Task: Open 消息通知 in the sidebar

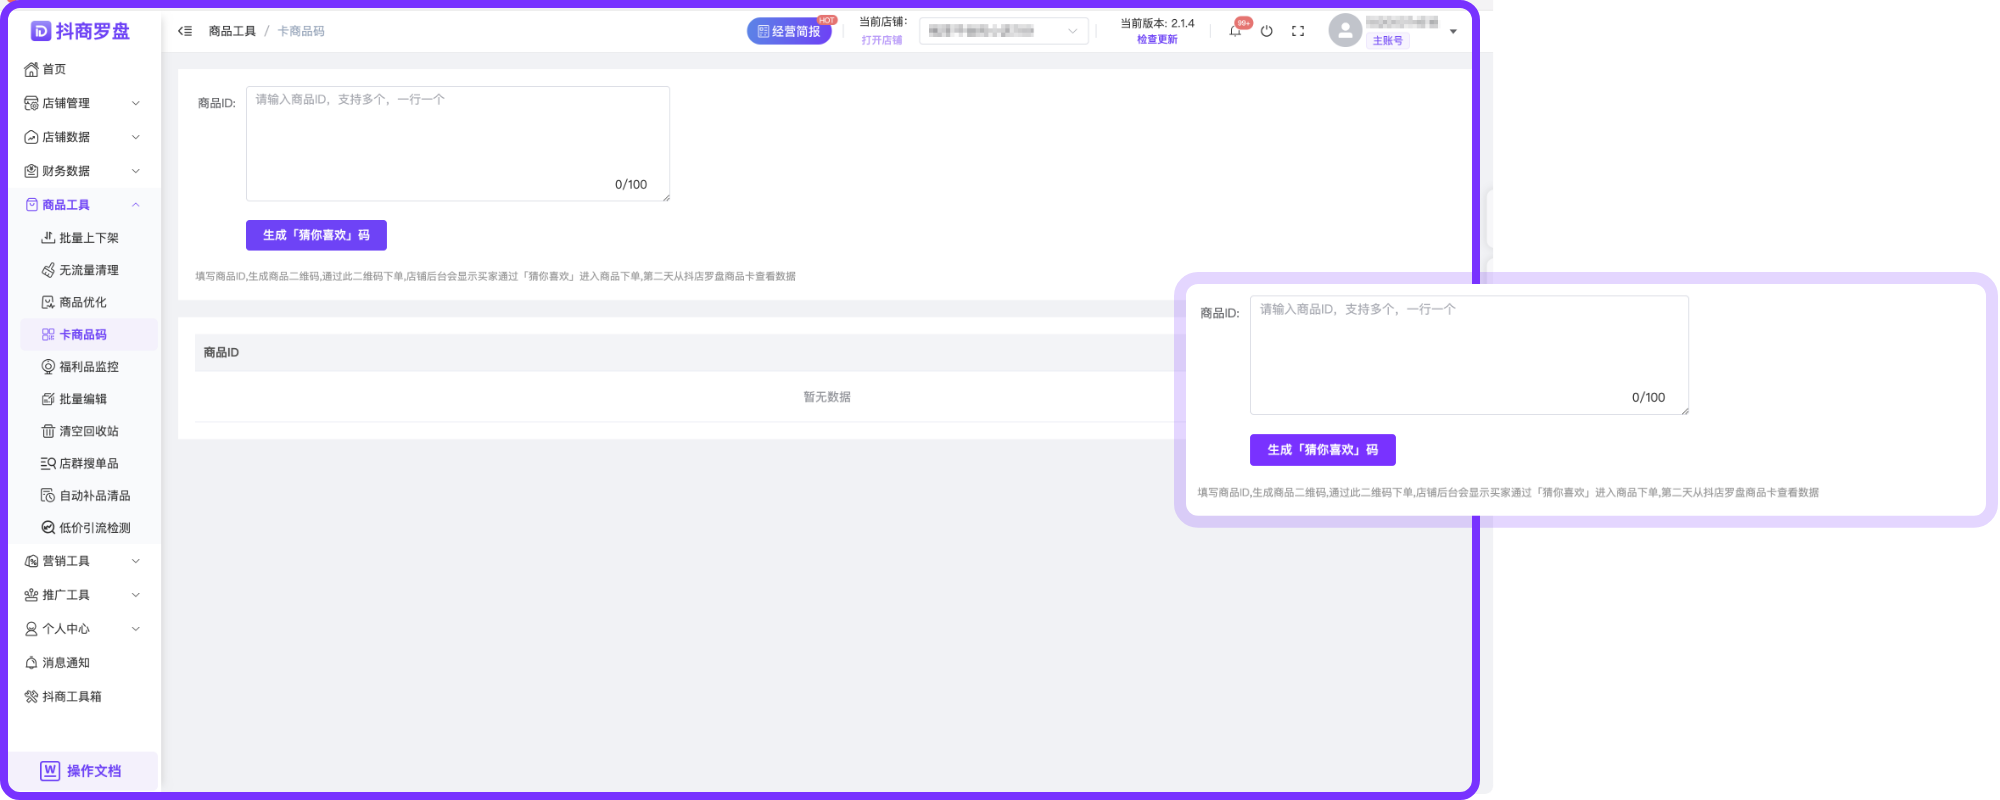Action: [x=66, y=663]
